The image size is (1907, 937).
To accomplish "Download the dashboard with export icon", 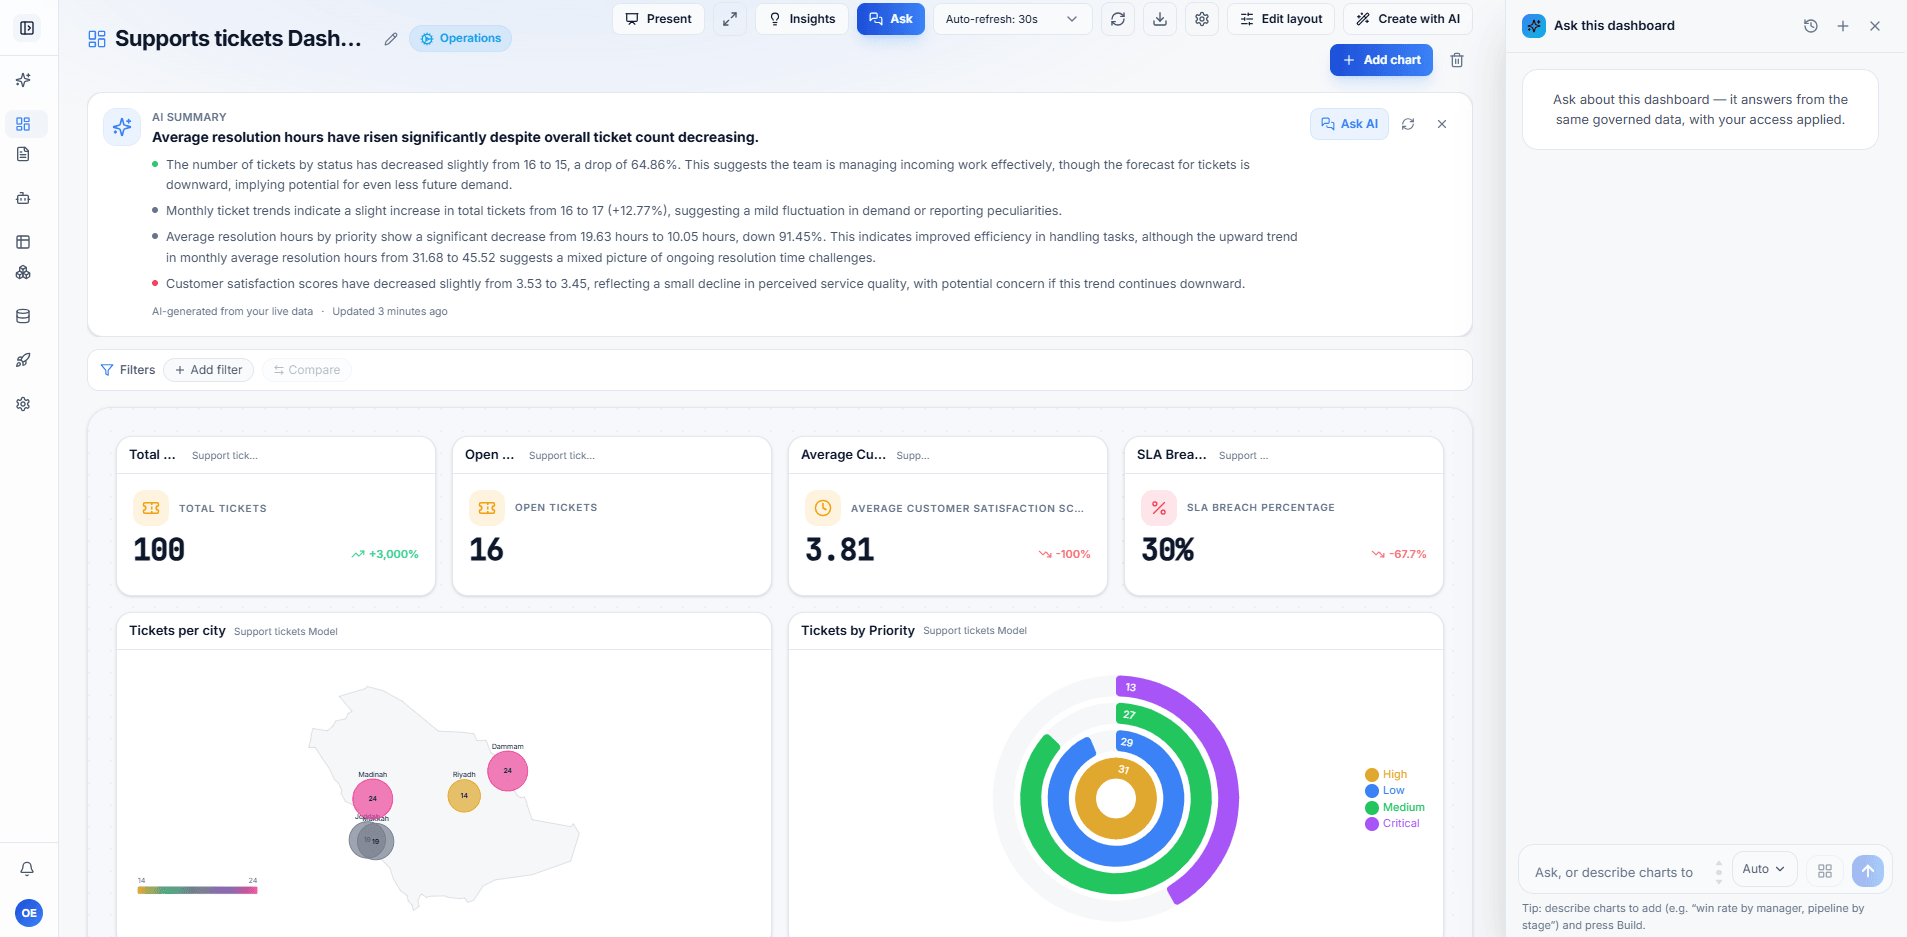I will [x=1160, y=19].
